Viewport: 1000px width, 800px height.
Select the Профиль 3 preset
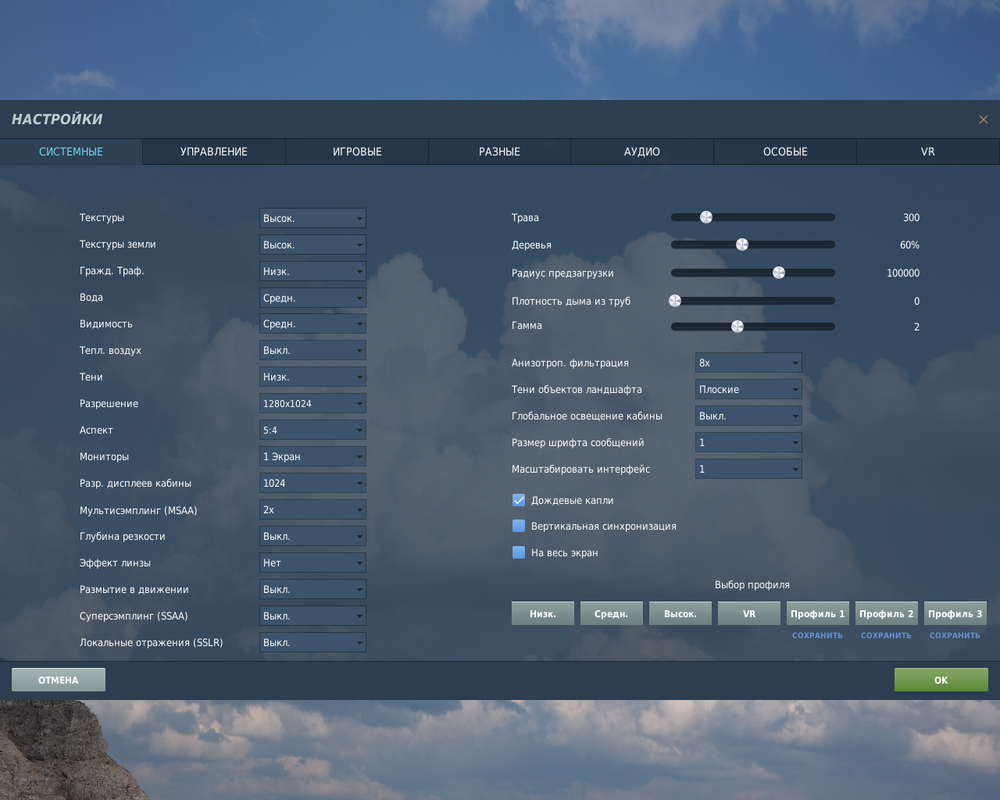[955, 613]
